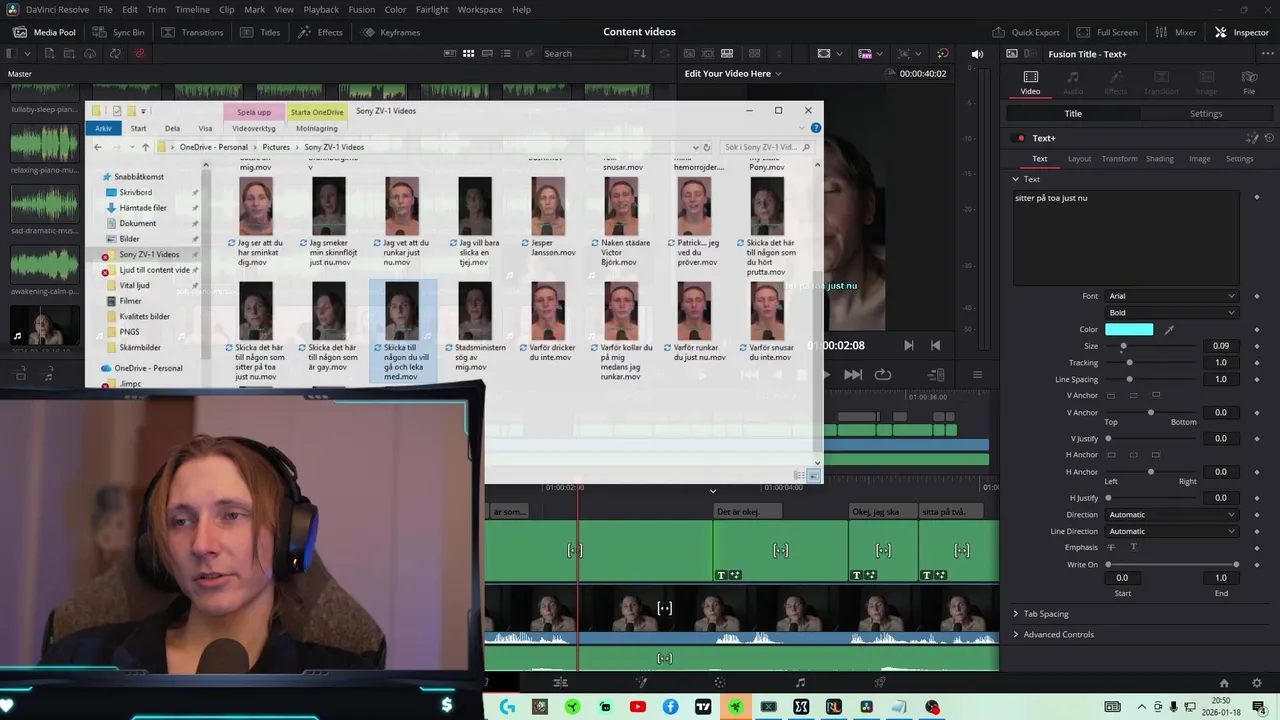Open the Fusion menu
The height and width of the screenshot is (720, 1280).
coord(362,9)
